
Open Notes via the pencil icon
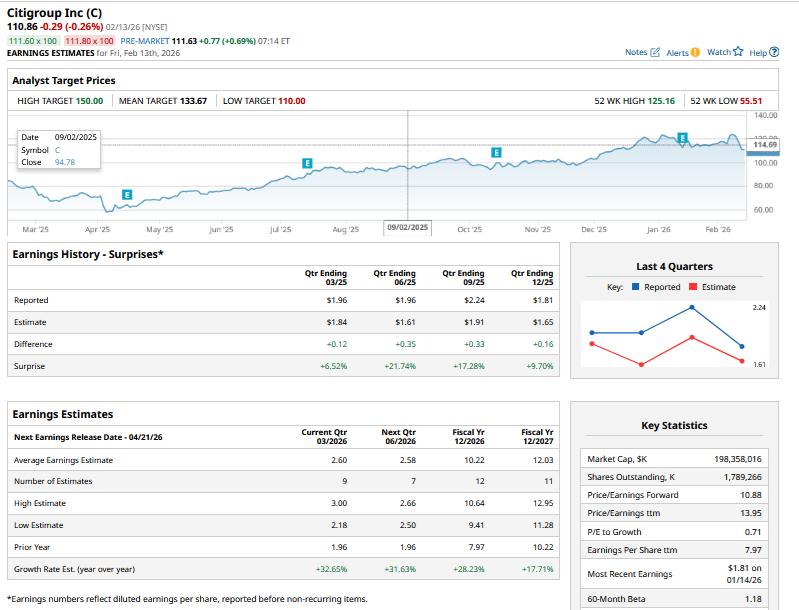(x=655, y=52)
